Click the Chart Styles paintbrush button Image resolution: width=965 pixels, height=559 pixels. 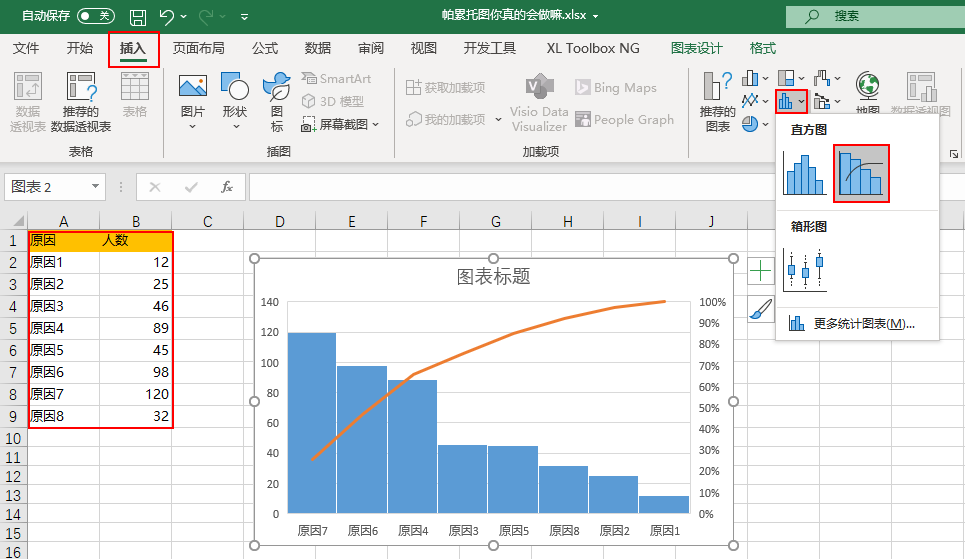pos(761,309)
